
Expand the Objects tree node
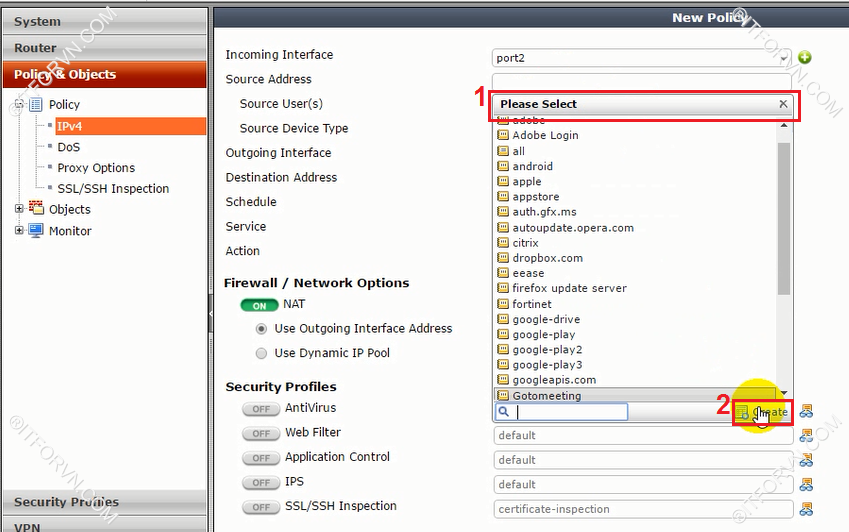[19, 208]
